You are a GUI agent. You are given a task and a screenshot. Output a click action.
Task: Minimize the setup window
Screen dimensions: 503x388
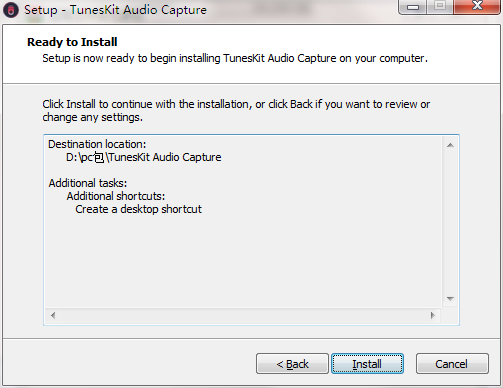click(413, 7)
